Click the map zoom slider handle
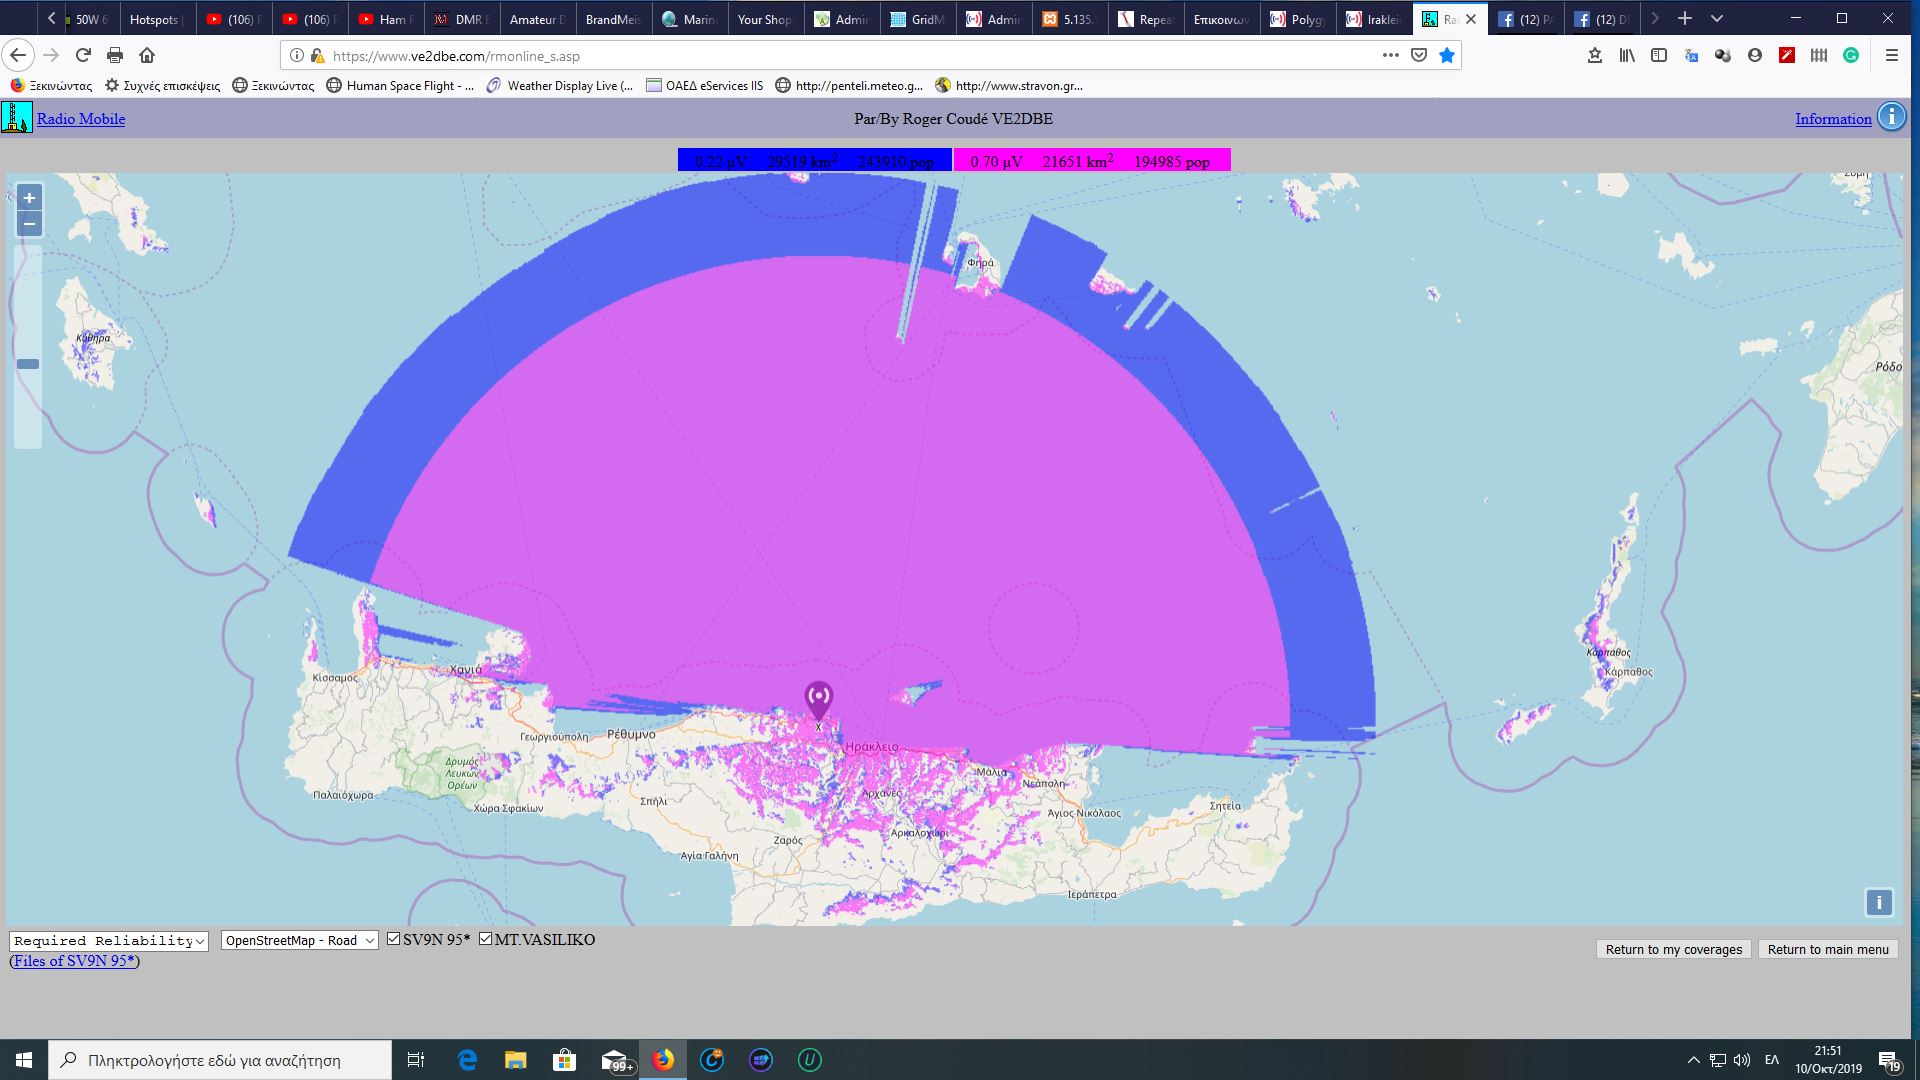Screen dimensions: 1920x1080 28,364
